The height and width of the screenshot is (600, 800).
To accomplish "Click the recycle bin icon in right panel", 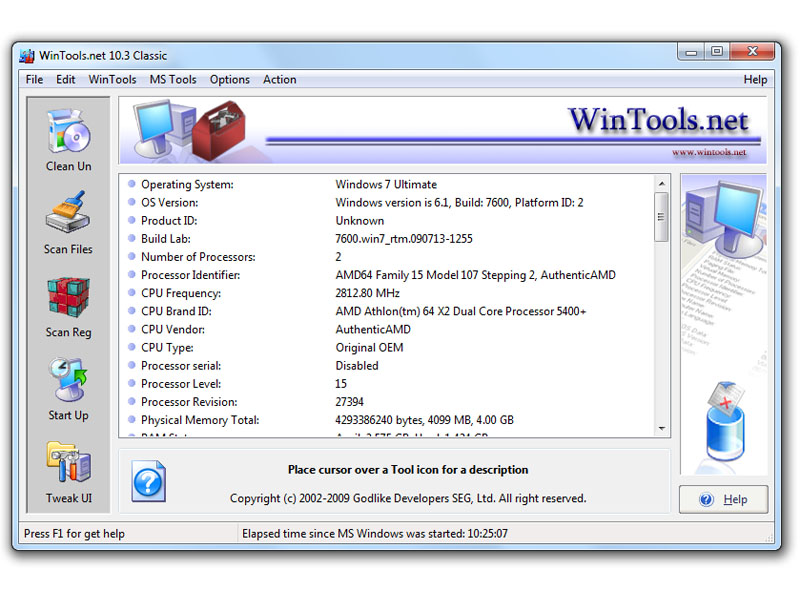I will [x=725, y=421].
